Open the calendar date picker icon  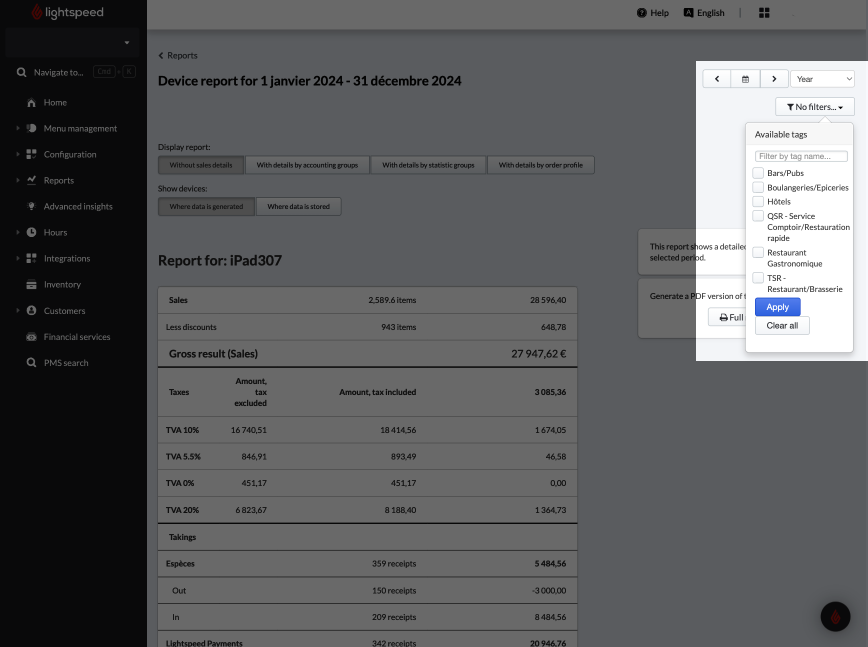click(746, 79)
